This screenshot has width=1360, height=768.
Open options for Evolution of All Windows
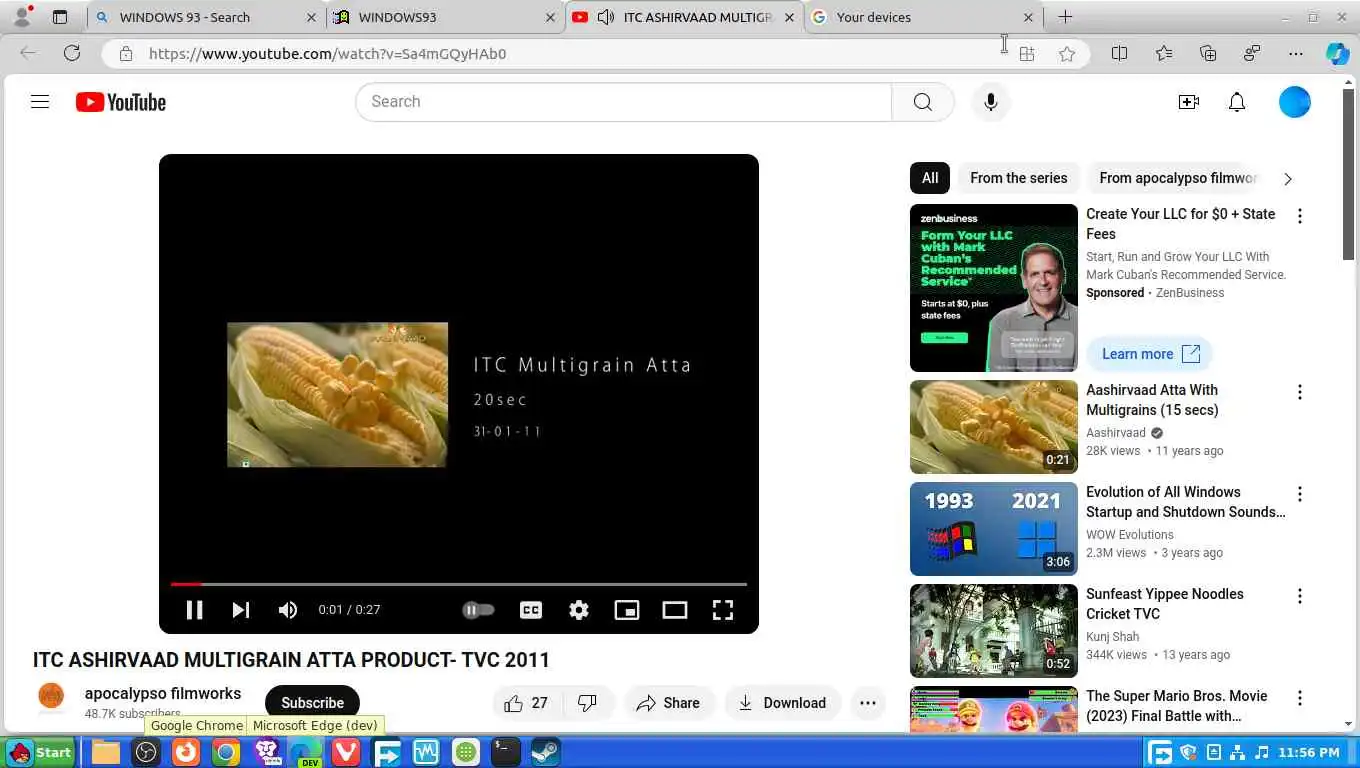point(1300,494)
